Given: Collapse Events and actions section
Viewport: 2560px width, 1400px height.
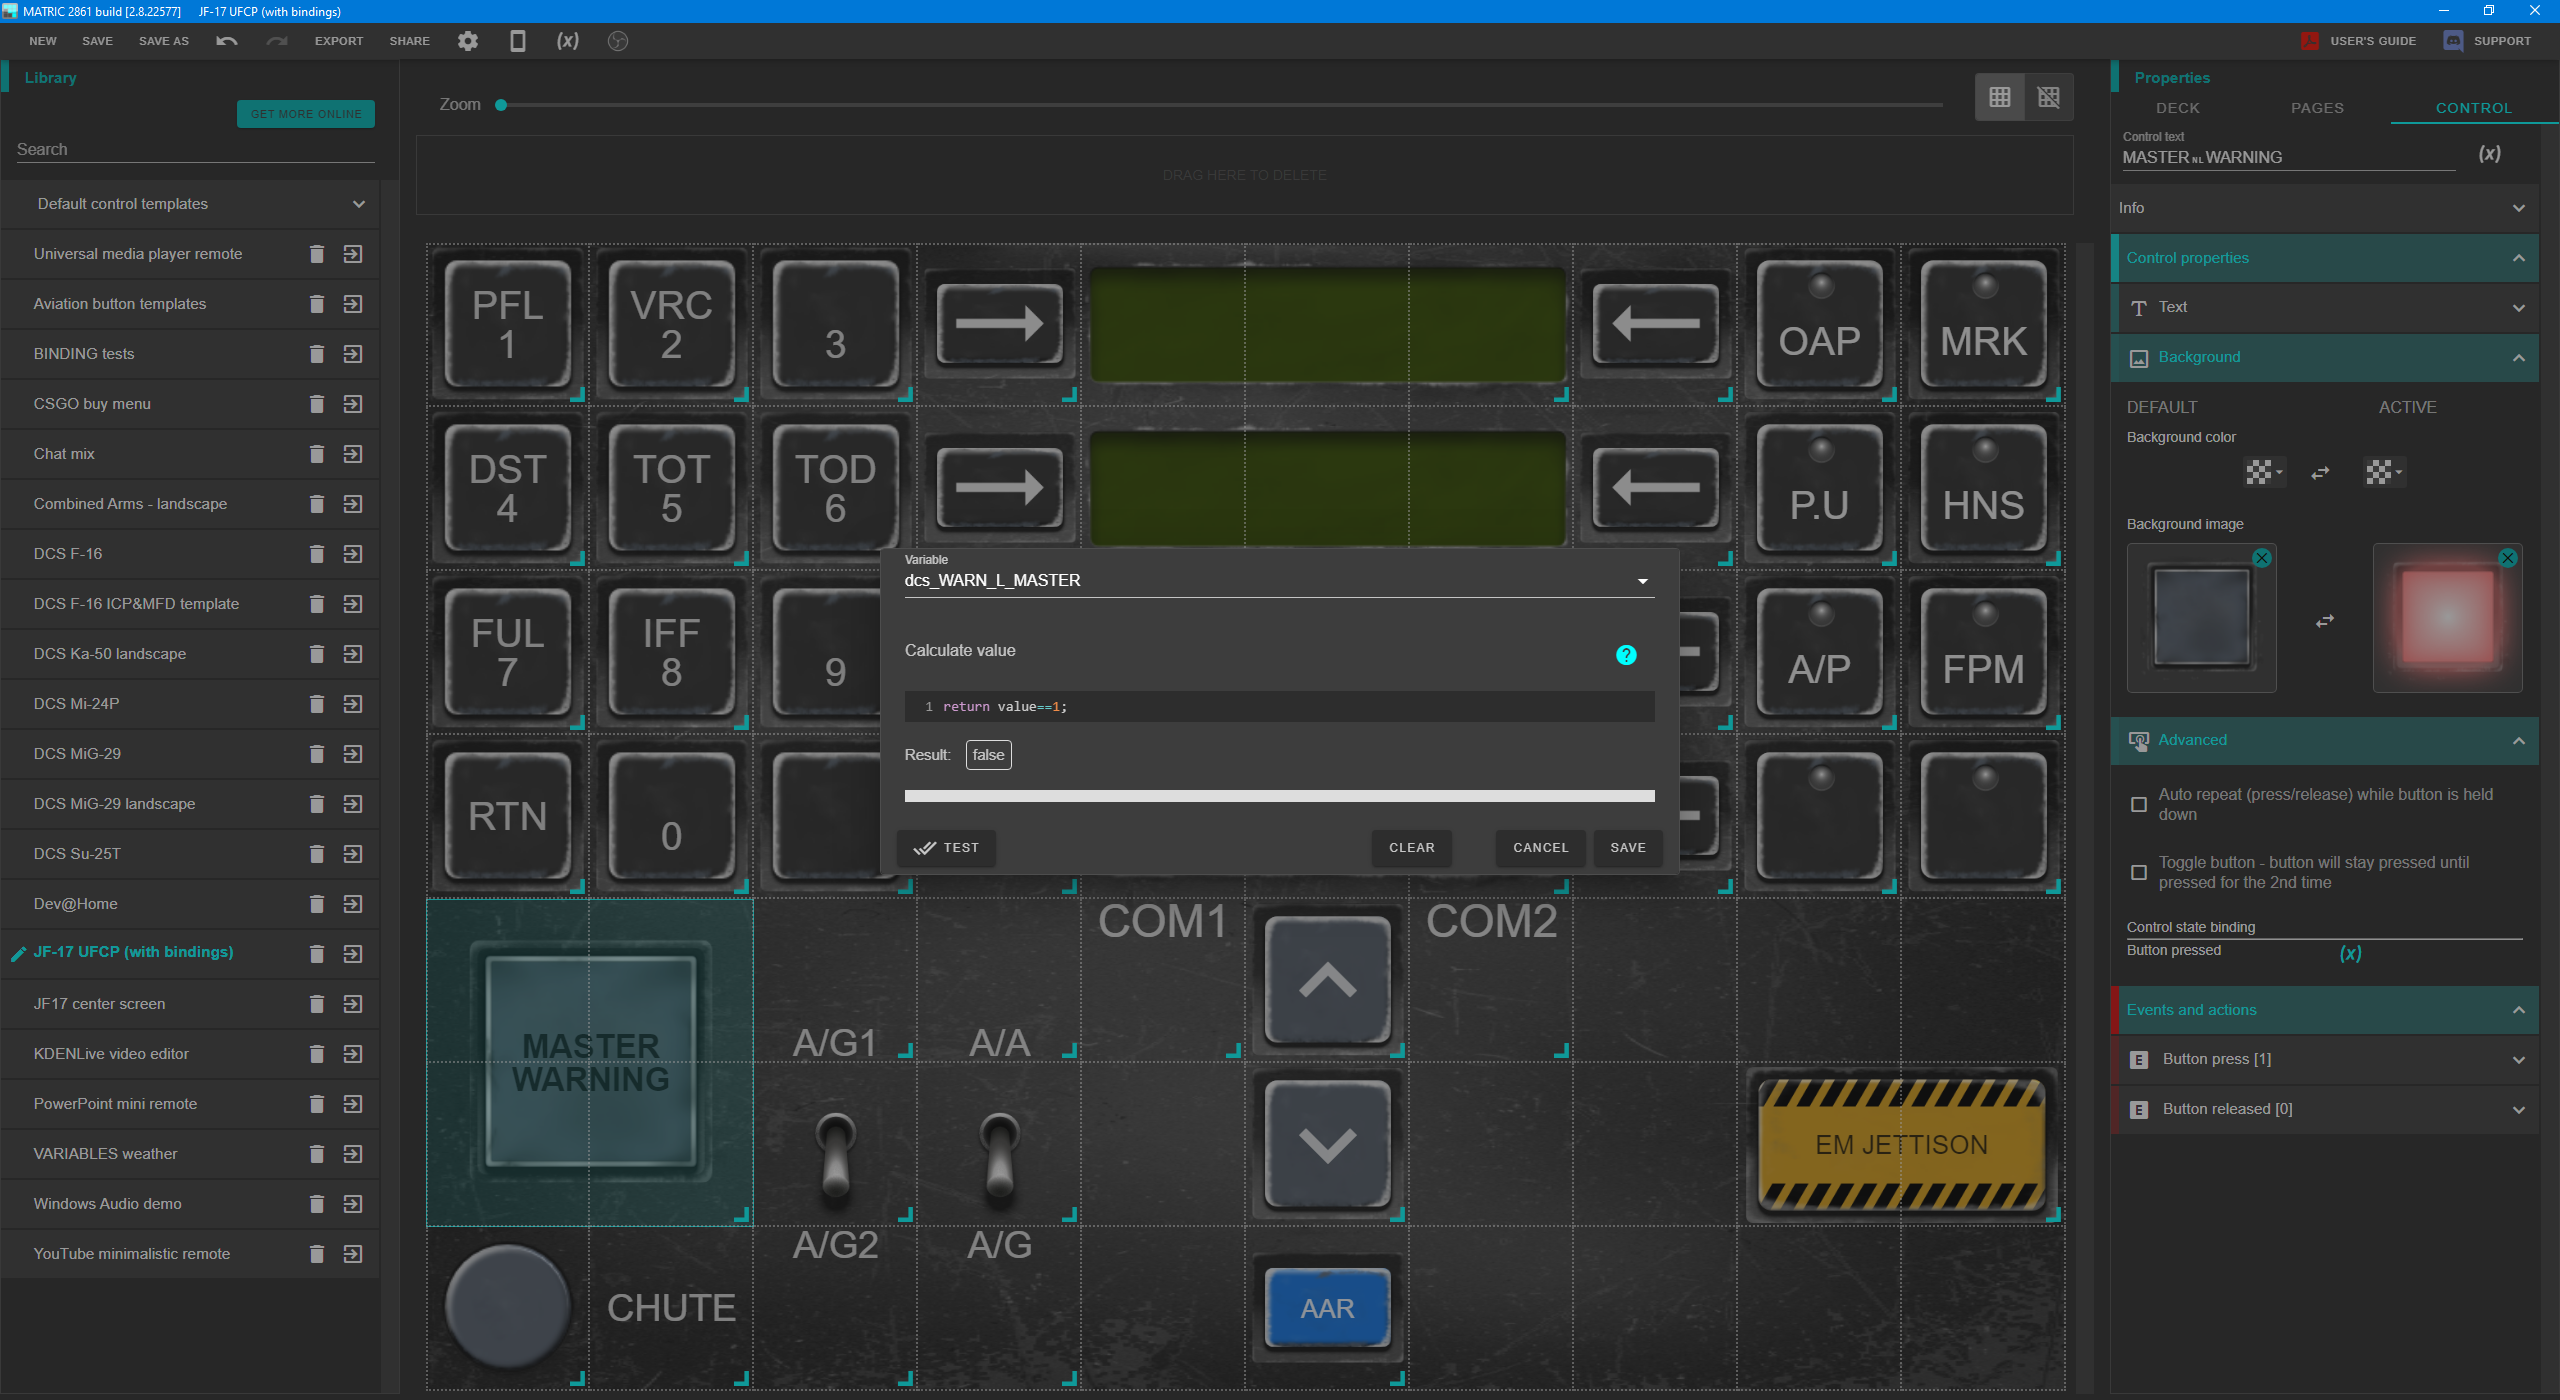Looking at the screenshot, I should (2326, 1010).
